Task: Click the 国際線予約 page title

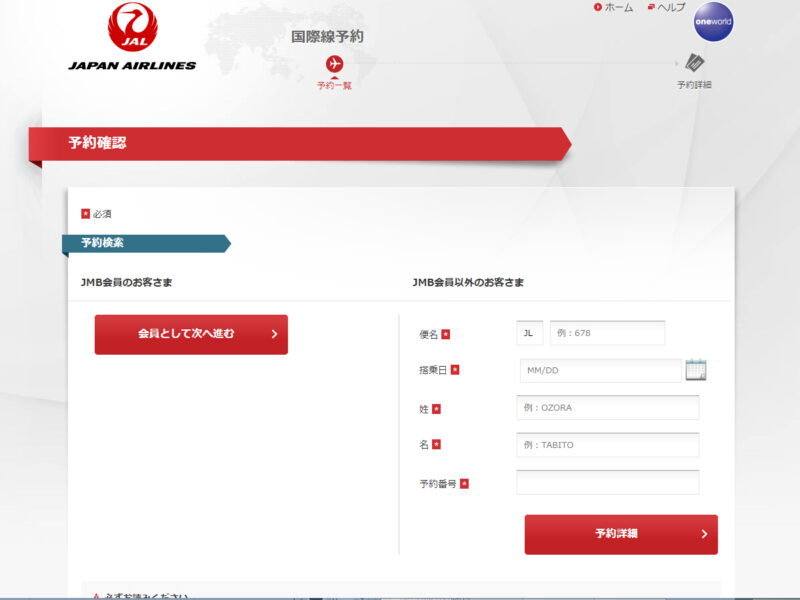Action: 327,37
